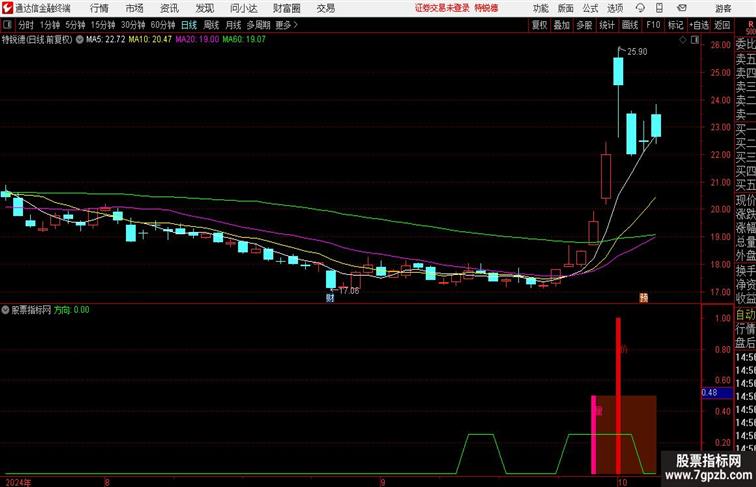
Task: Open the 财富圈 menu
Action: tap(286, 8)
